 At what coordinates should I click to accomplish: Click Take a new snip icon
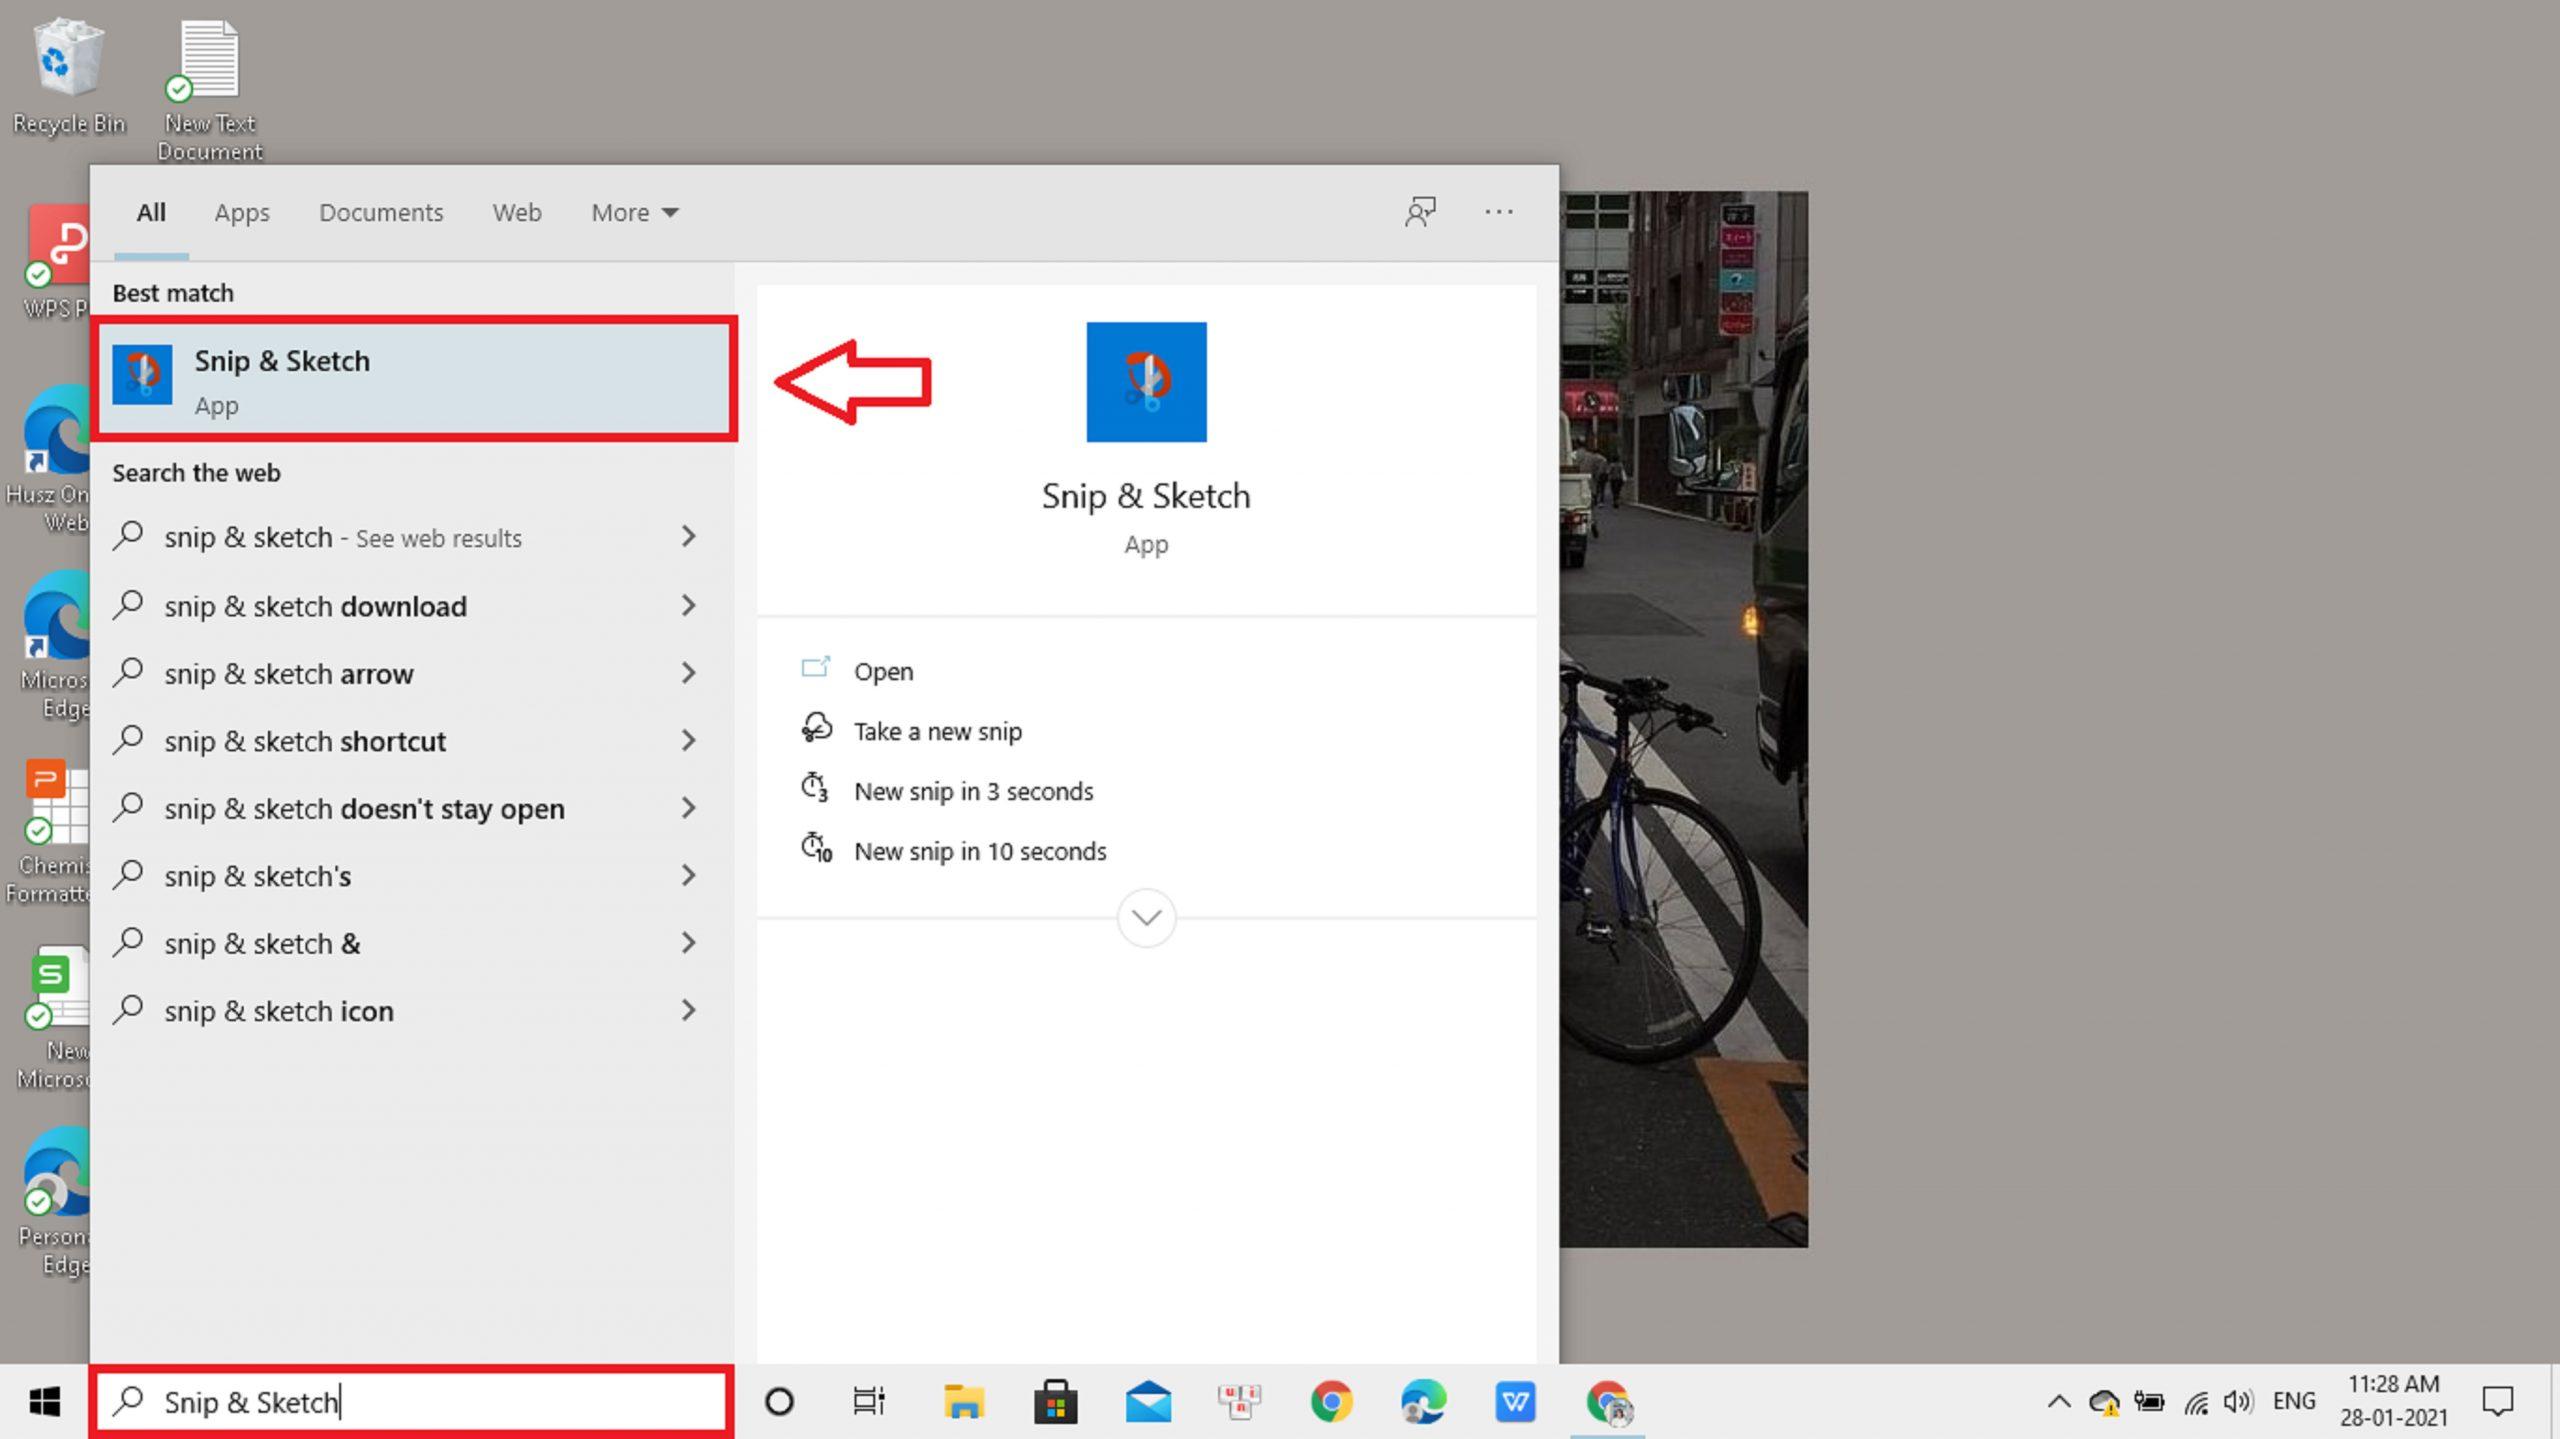pos(816,728)
